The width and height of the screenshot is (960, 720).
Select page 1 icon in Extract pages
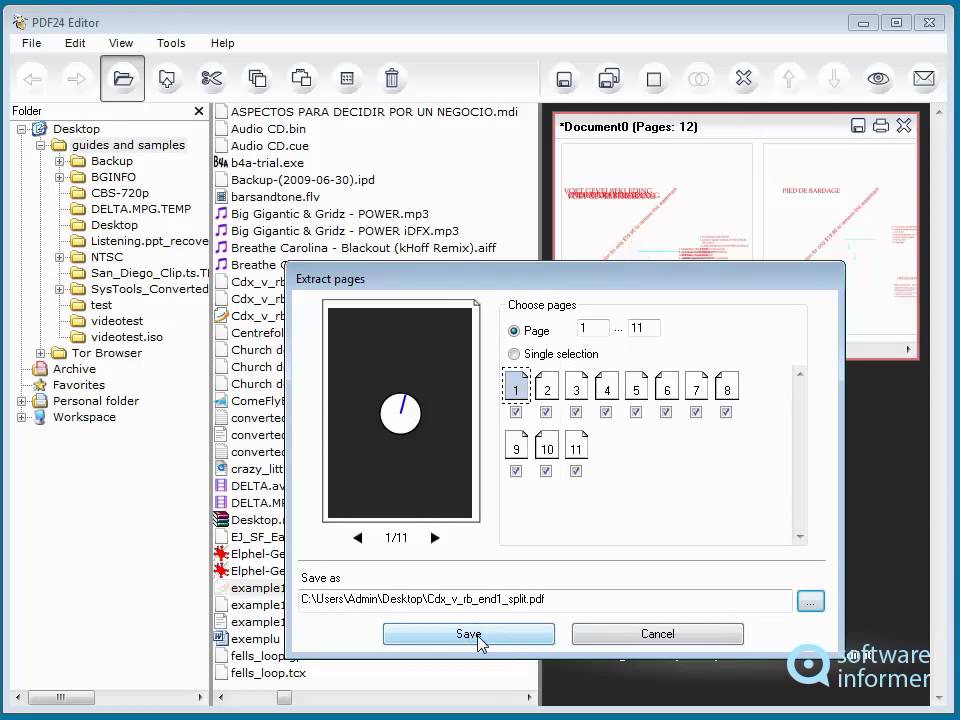click(516, 386)
